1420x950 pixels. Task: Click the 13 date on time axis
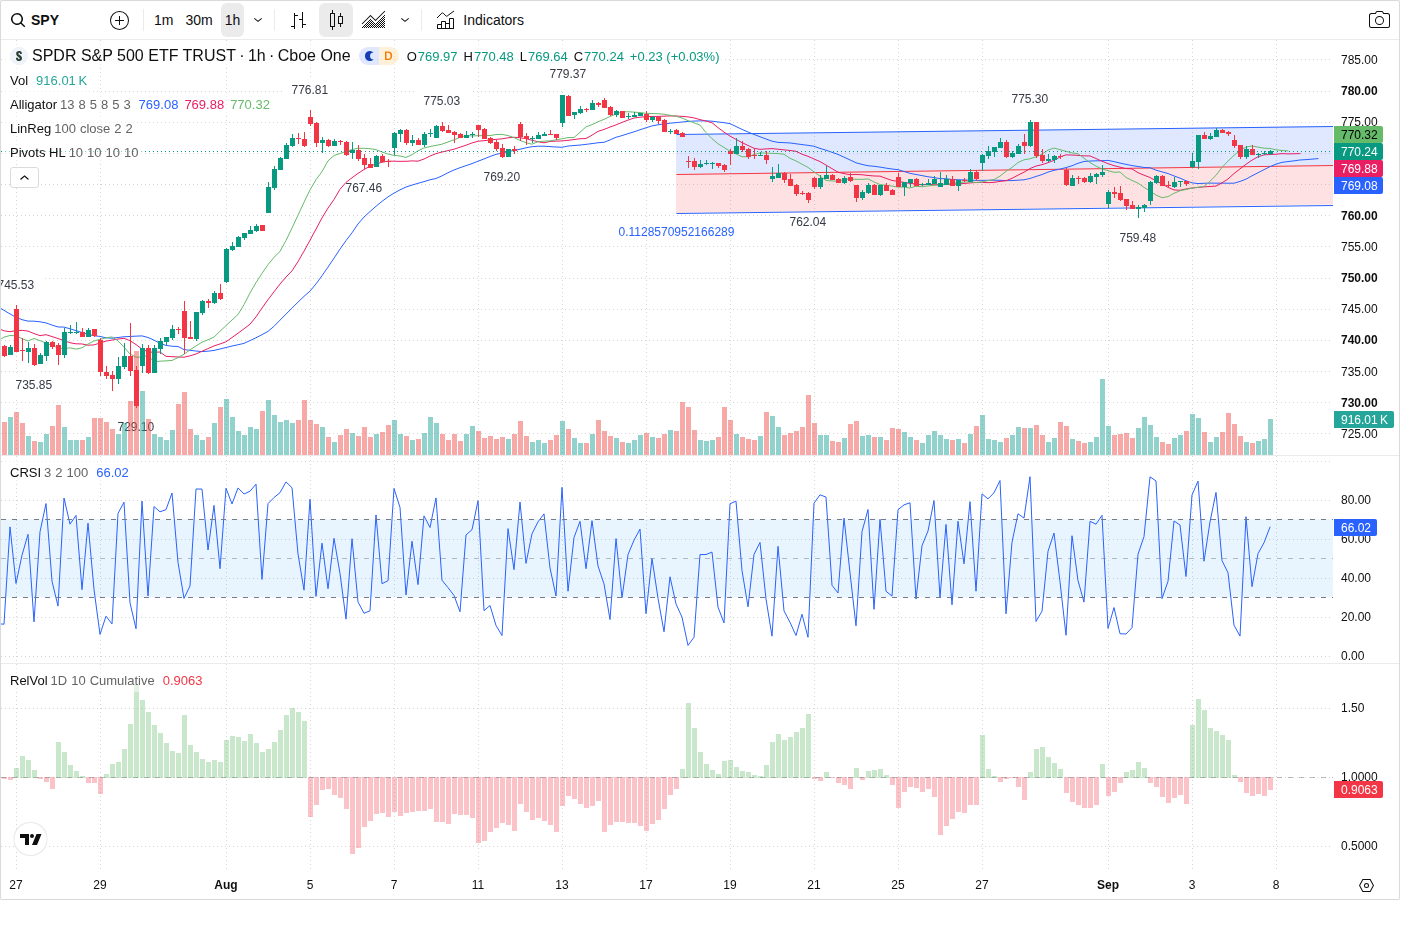562,885
